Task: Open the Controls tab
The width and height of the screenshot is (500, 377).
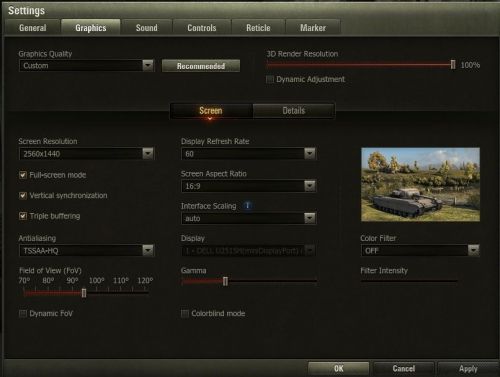Action: 202,28
